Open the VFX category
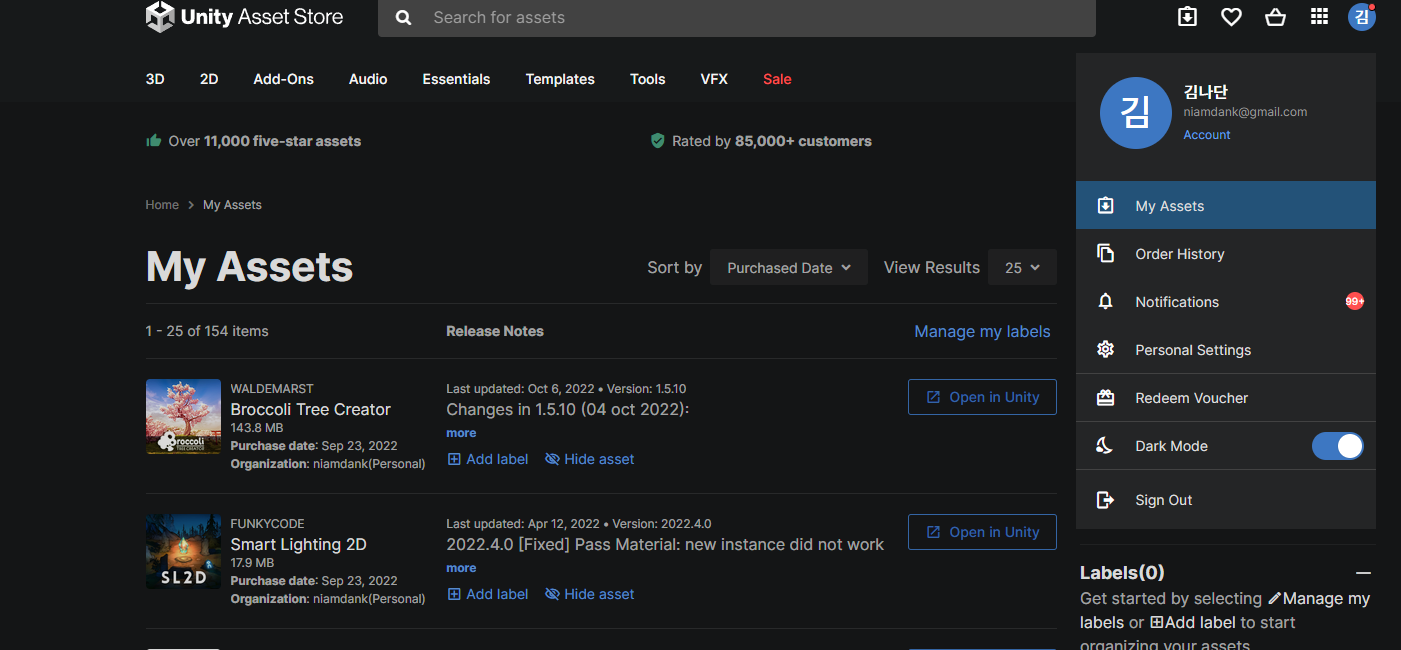The height and width of the screenshot is (650, 1401). click(x=714, y=79)
